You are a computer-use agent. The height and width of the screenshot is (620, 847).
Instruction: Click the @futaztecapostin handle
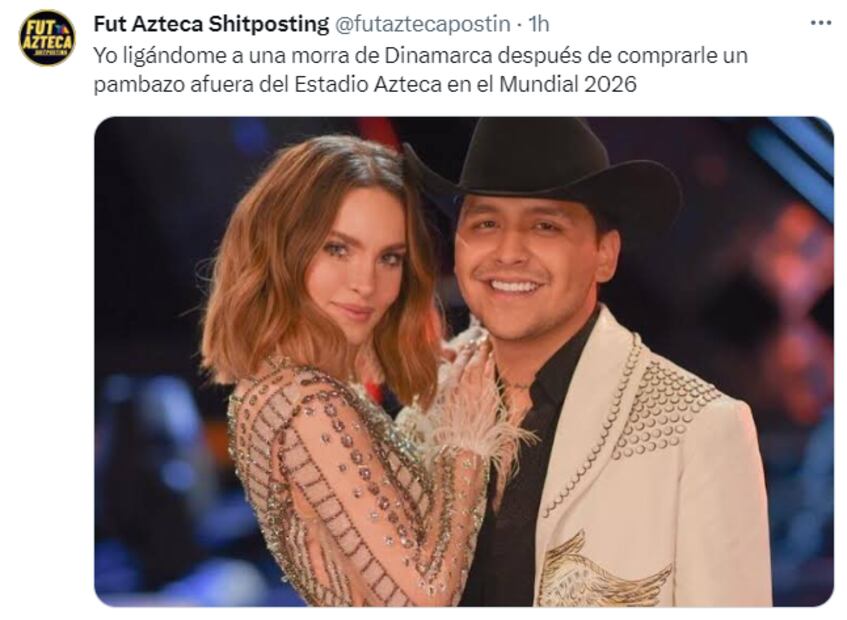point(423,24)
